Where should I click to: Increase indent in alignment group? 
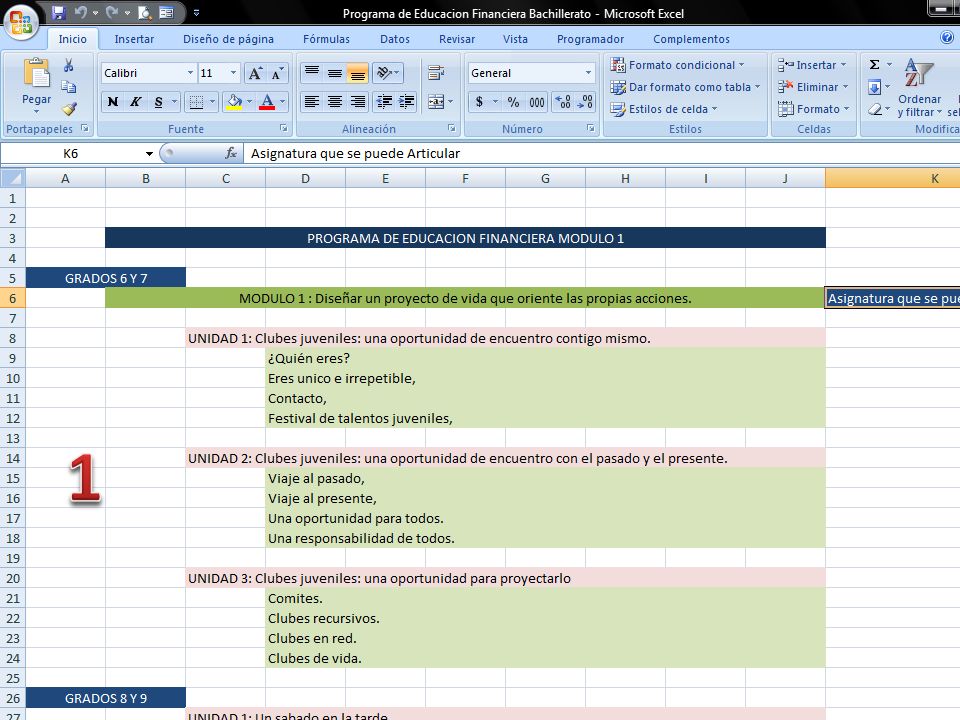point(407,102)
